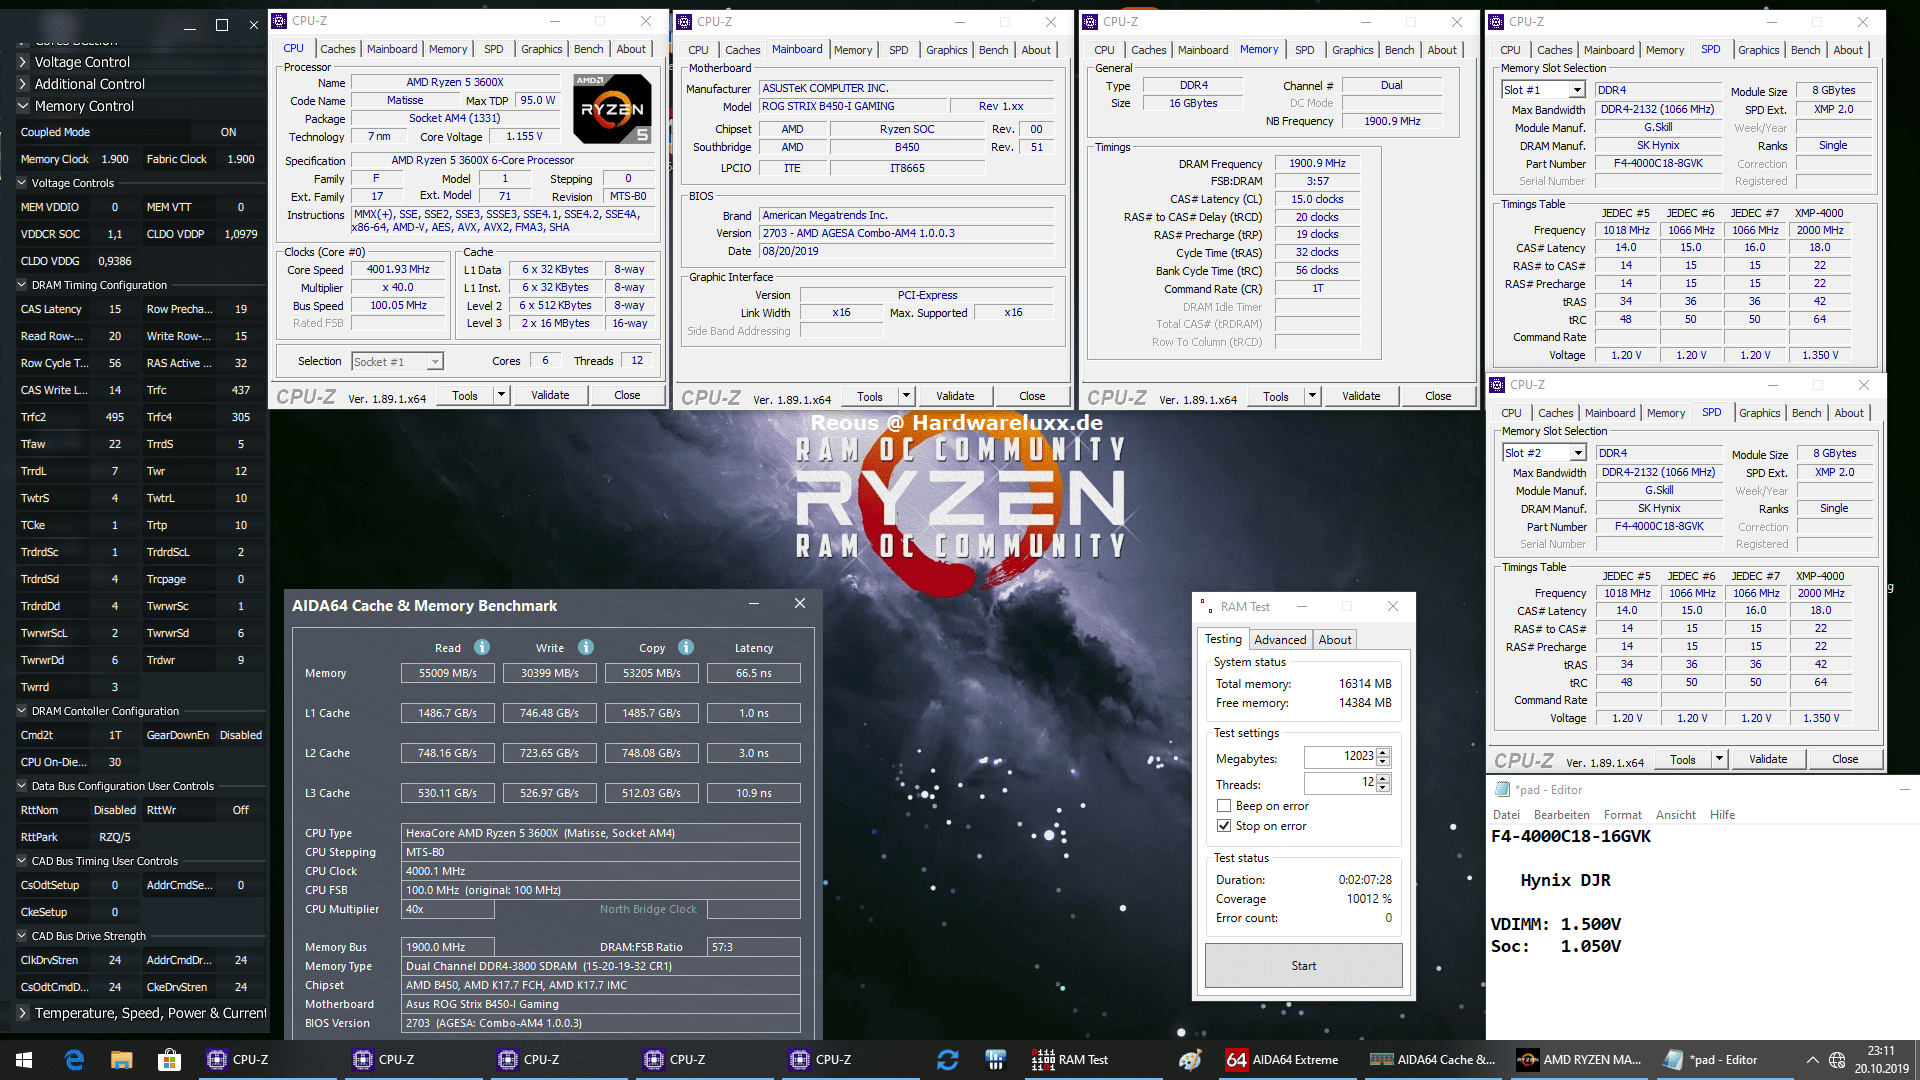This screenshot has width=1920, height=1080.
Task: Open the network globe tray icon
Action: pyautogui.click(x=1837, y=1059)
